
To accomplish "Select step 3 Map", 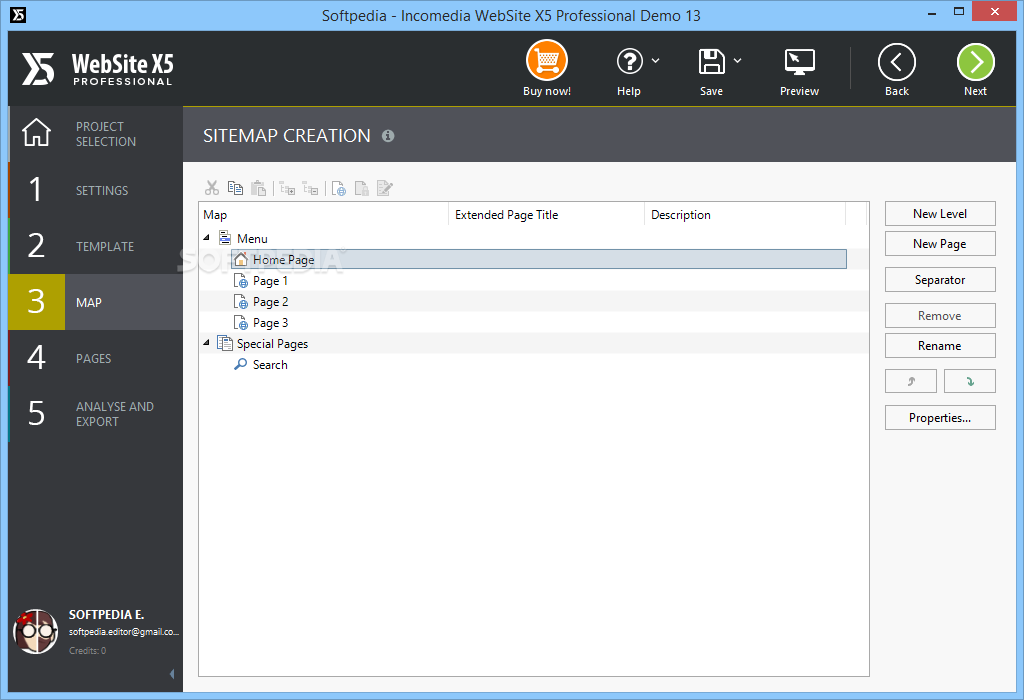I will click(x=95, y=302).
